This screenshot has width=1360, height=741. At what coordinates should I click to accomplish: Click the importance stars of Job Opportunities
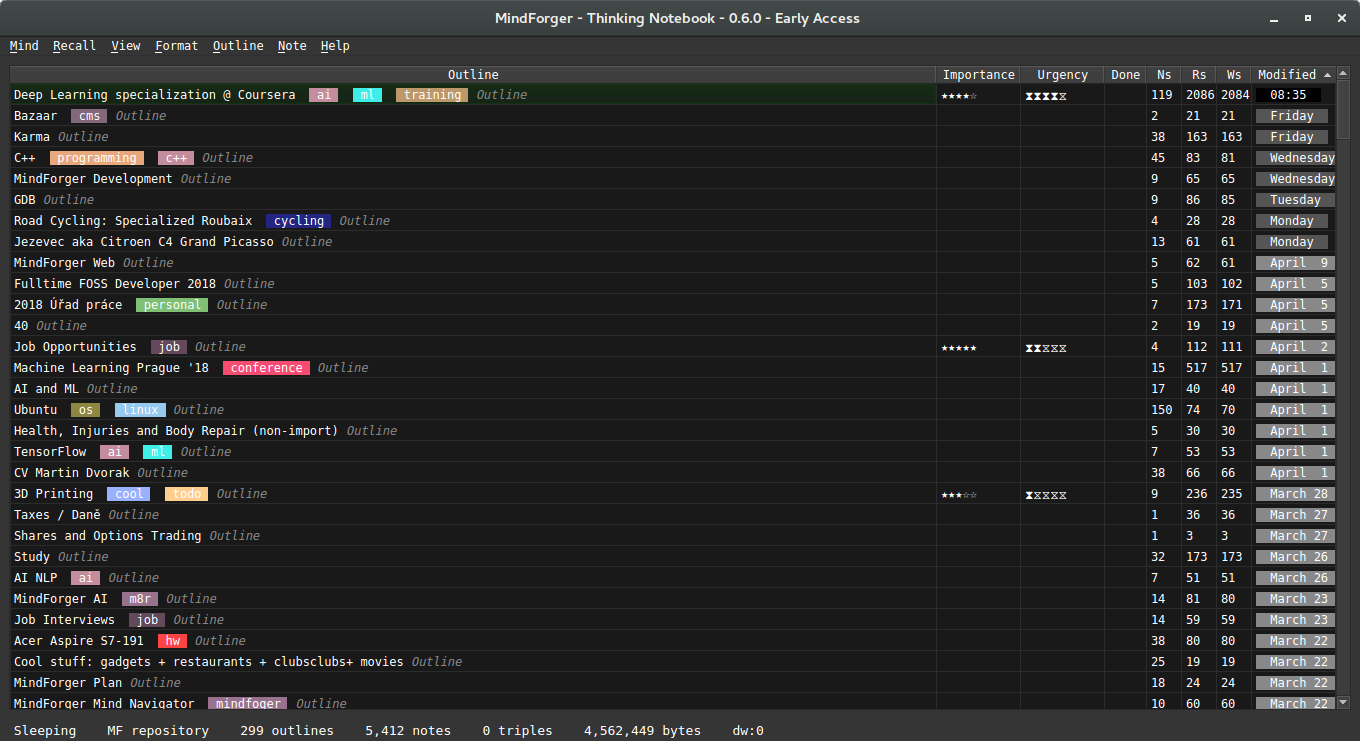[x=958, y=348]
